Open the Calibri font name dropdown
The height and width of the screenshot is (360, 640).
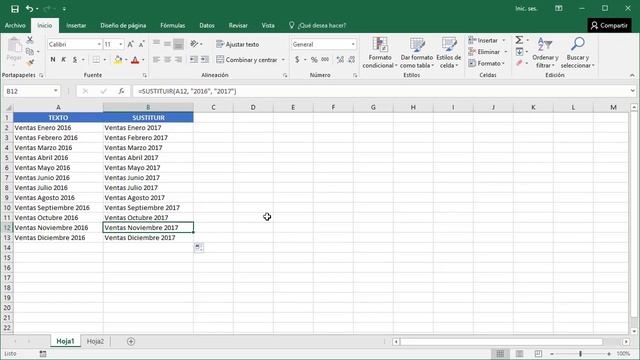[x=99, y=44]
